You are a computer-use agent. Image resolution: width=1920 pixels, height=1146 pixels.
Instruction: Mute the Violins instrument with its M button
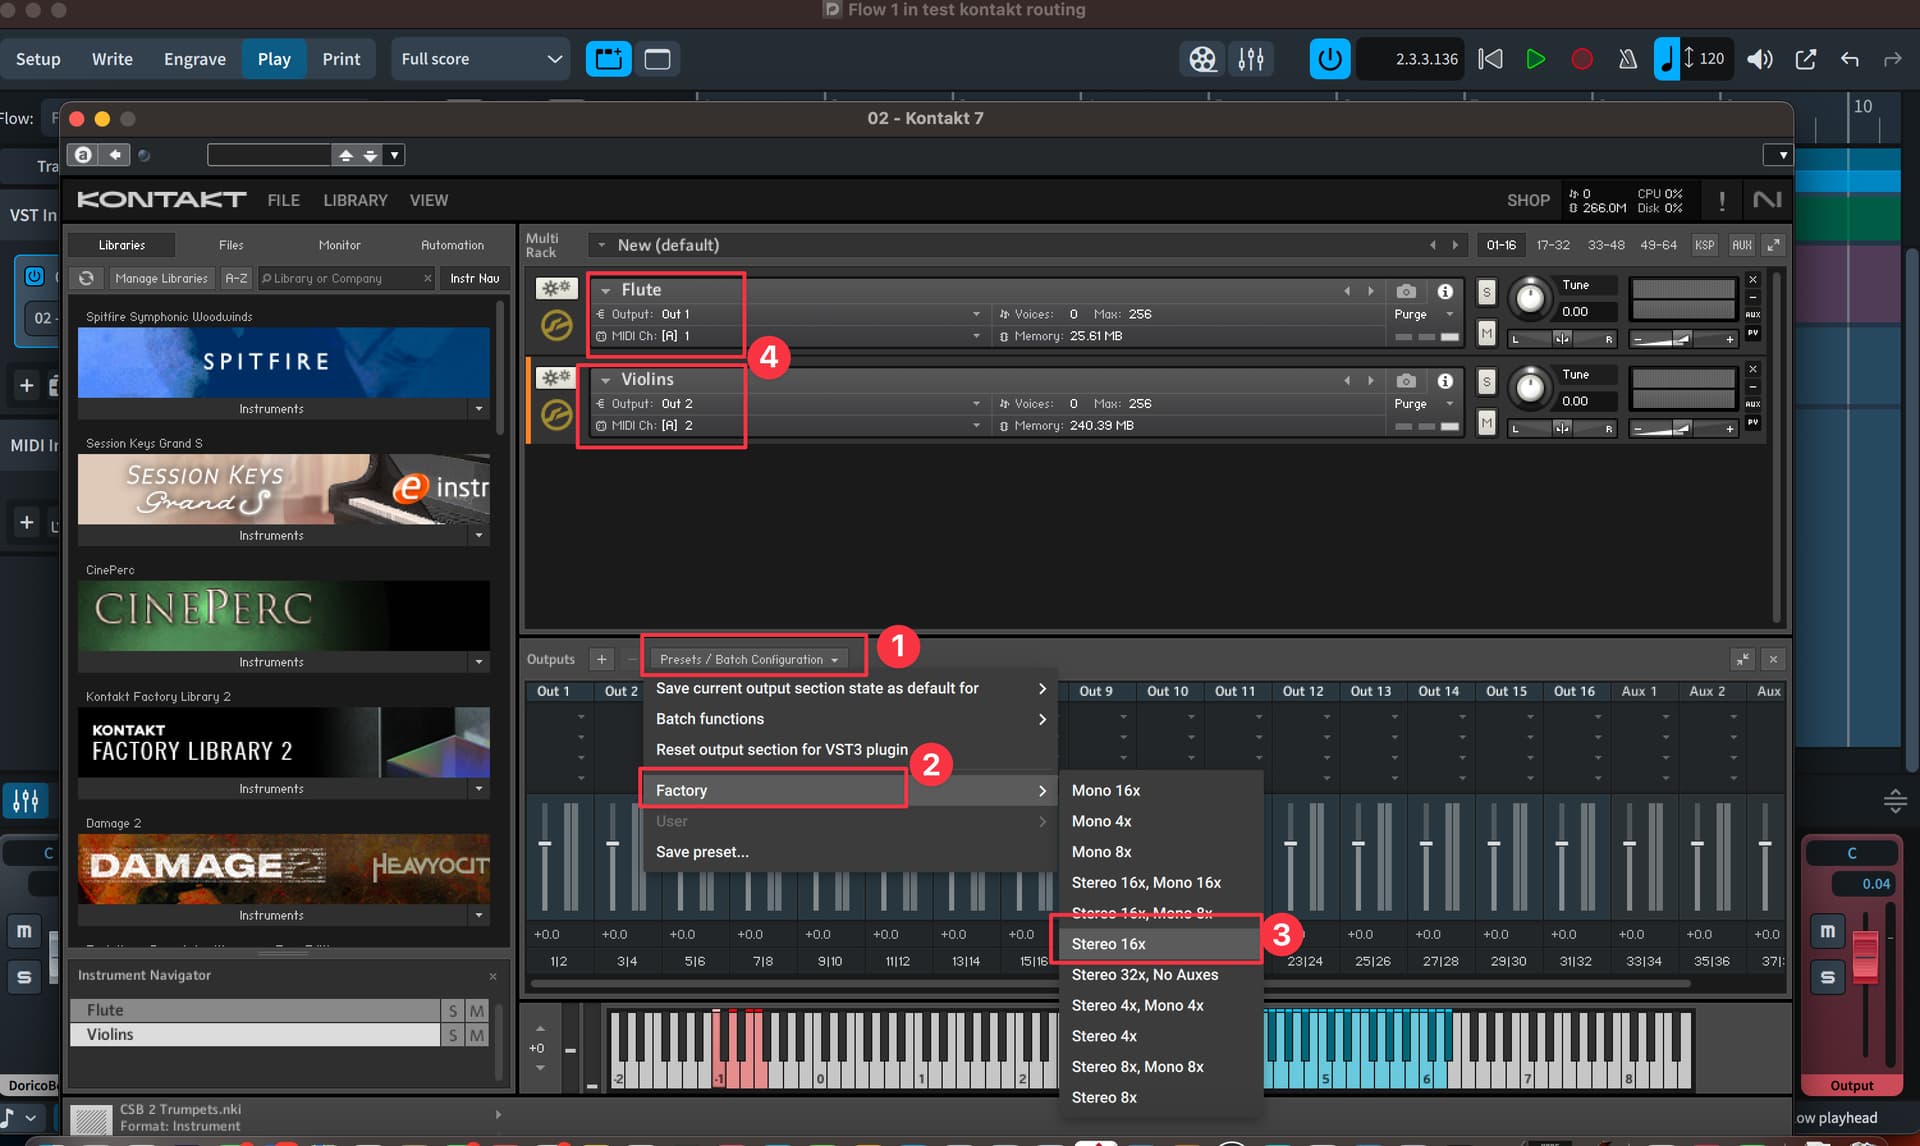(x=1486, y=423)
